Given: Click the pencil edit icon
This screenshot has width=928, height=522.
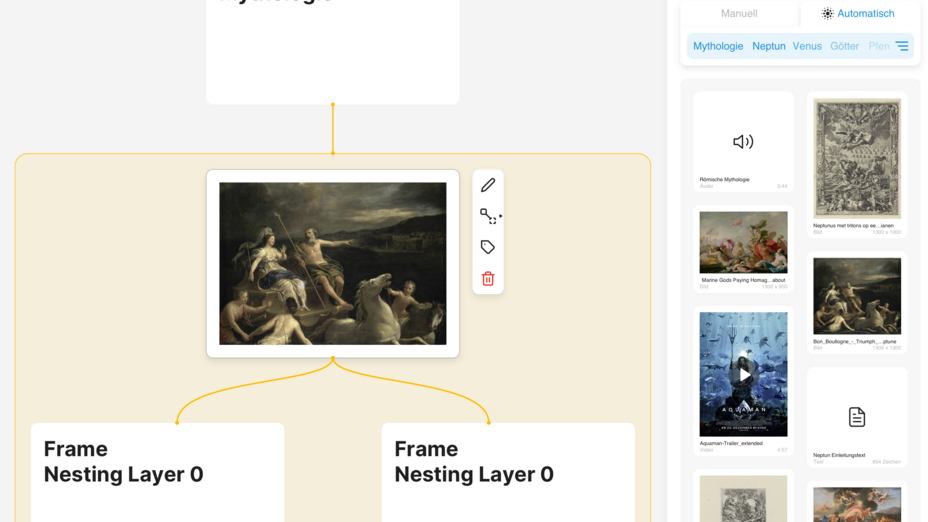Looking at the screenshot, I should pyautogui.click(x=488, y=185).
